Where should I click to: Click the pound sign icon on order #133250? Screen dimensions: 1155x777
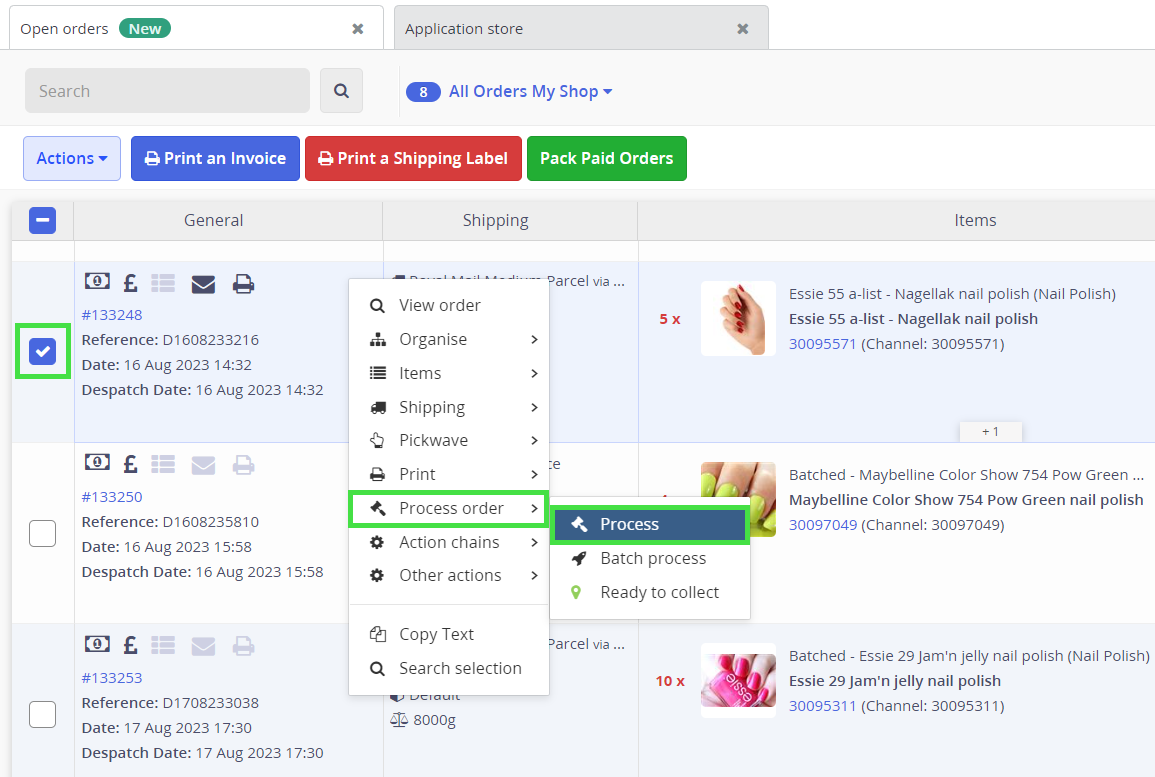point(130,465)
